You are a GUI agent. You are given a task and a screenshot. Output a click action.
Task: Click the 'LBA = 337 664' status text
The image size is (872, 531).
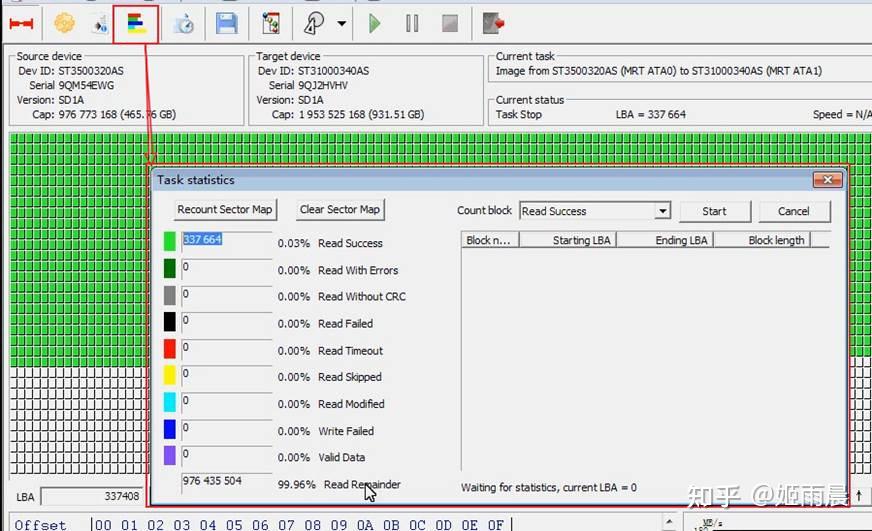point(651,115)
